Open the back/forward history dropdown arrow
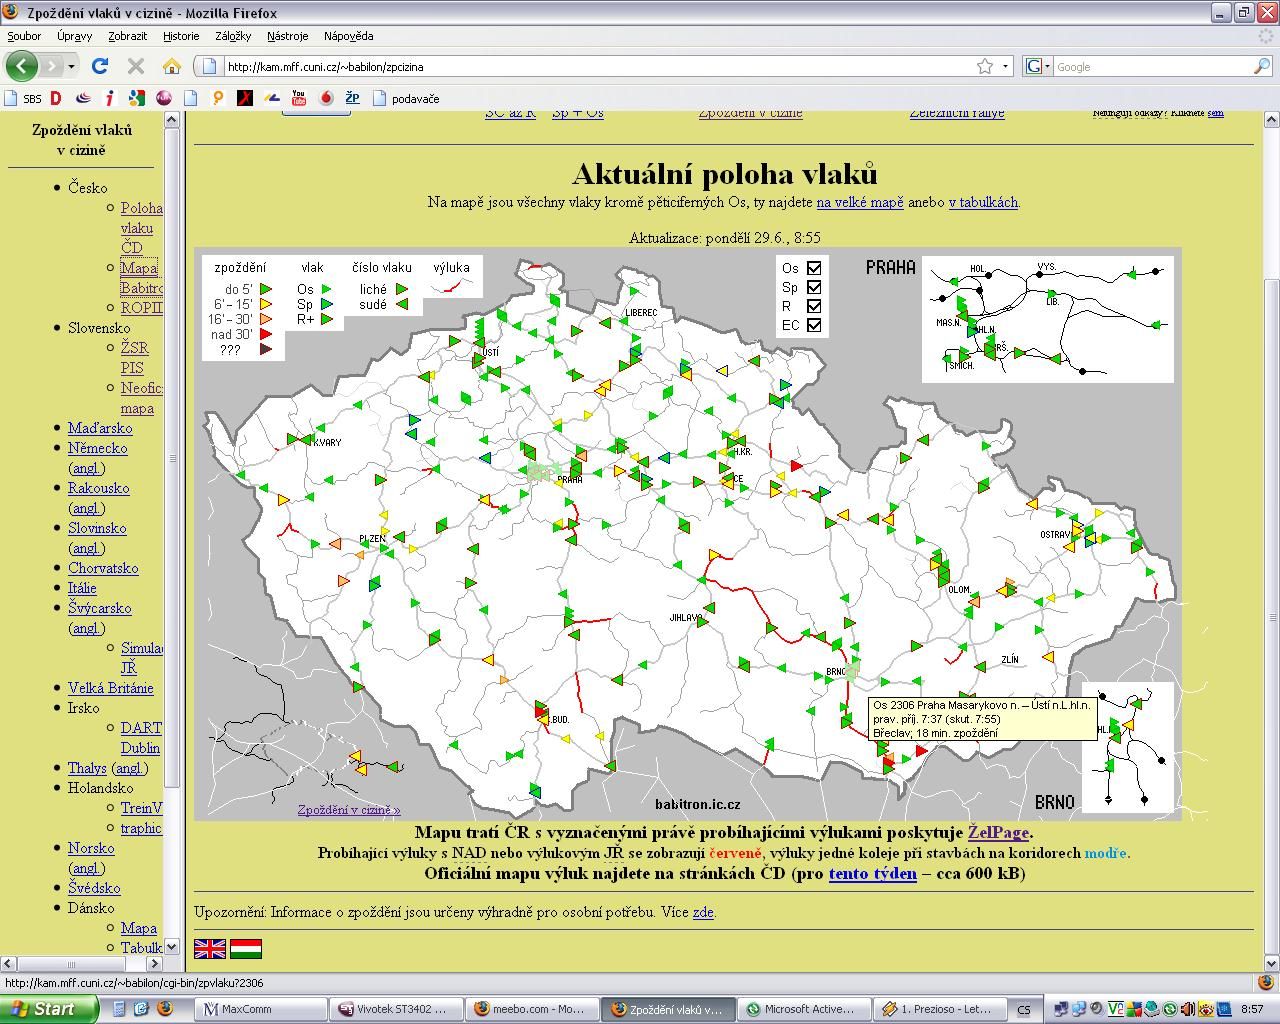Viewport: 1280px width, 1024px height. 71,66
